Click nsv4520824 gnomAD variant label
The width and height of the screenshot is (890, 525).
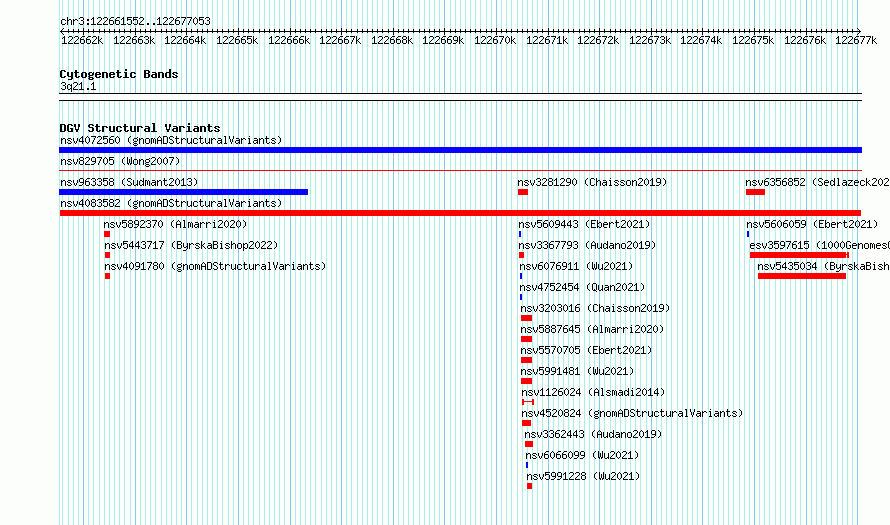pos(632,413)
